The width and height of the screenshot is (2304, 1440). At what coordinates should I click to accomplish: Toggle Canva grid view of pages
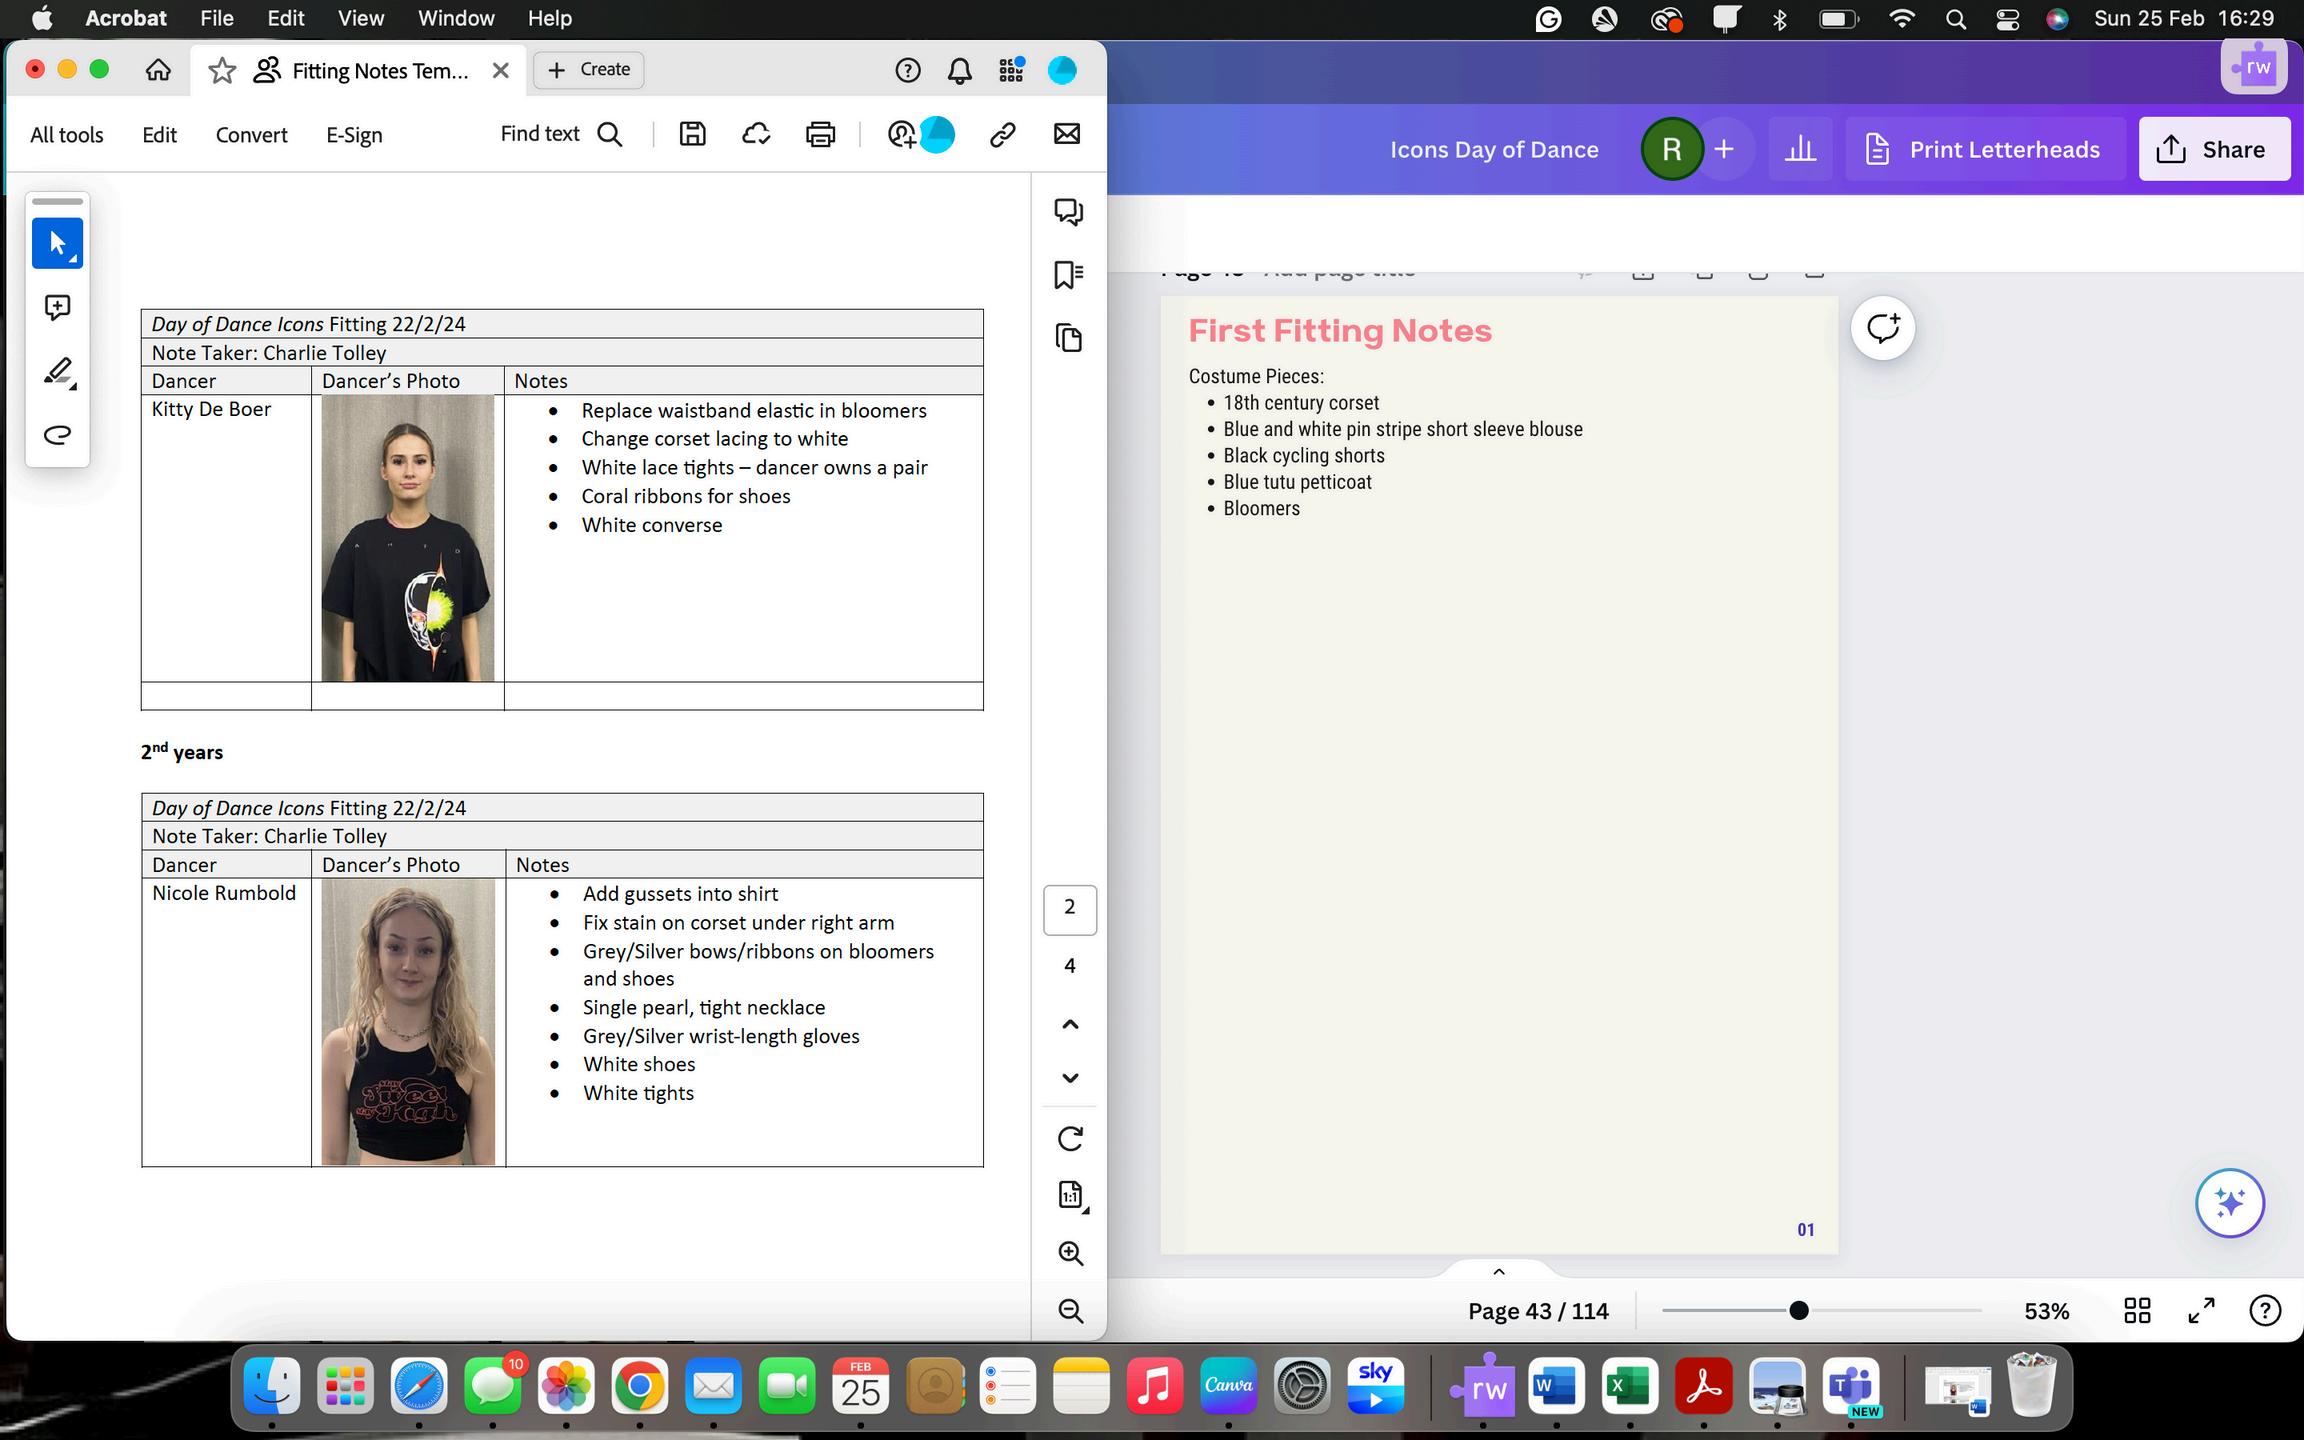coord(2137,1310)
